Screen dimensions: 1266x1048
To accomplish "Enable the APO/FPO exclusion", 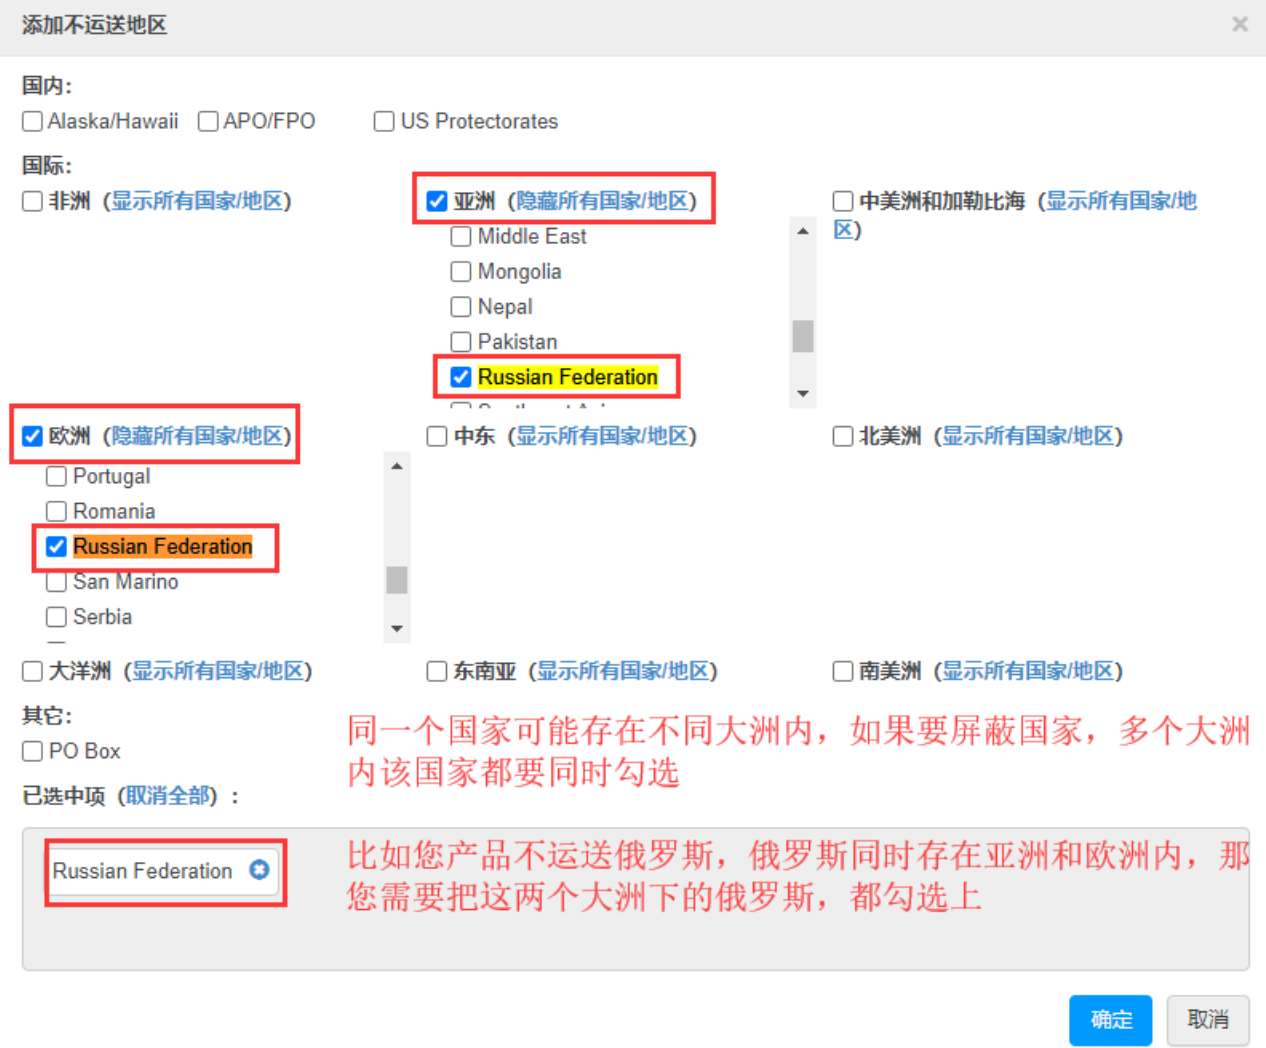I will (208, 121).
